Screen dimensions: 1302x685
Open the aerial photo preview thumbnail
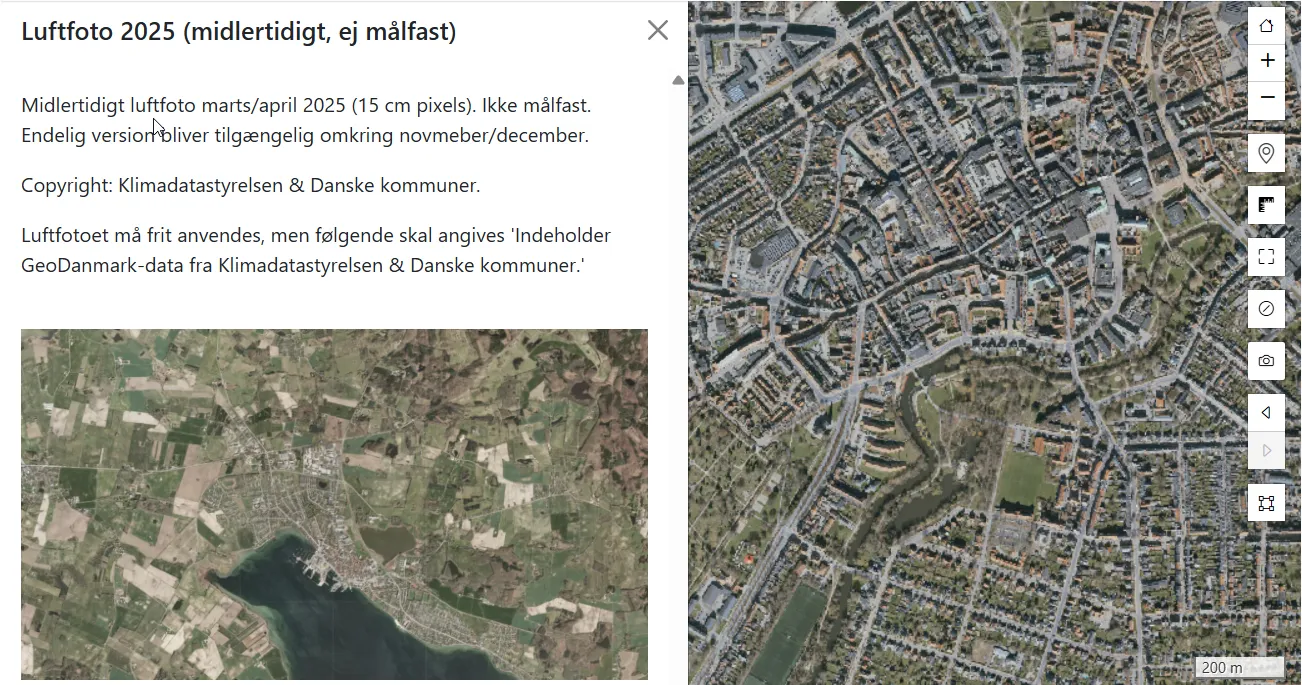pos(334,505)
